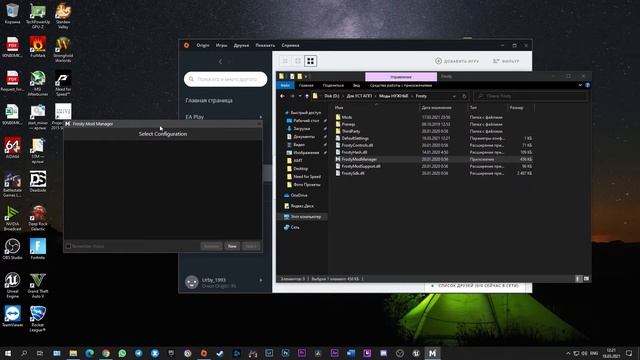Select Rocket League desktop icon
Viewport: 640px width, 360px height.
[x=38, y=319]
